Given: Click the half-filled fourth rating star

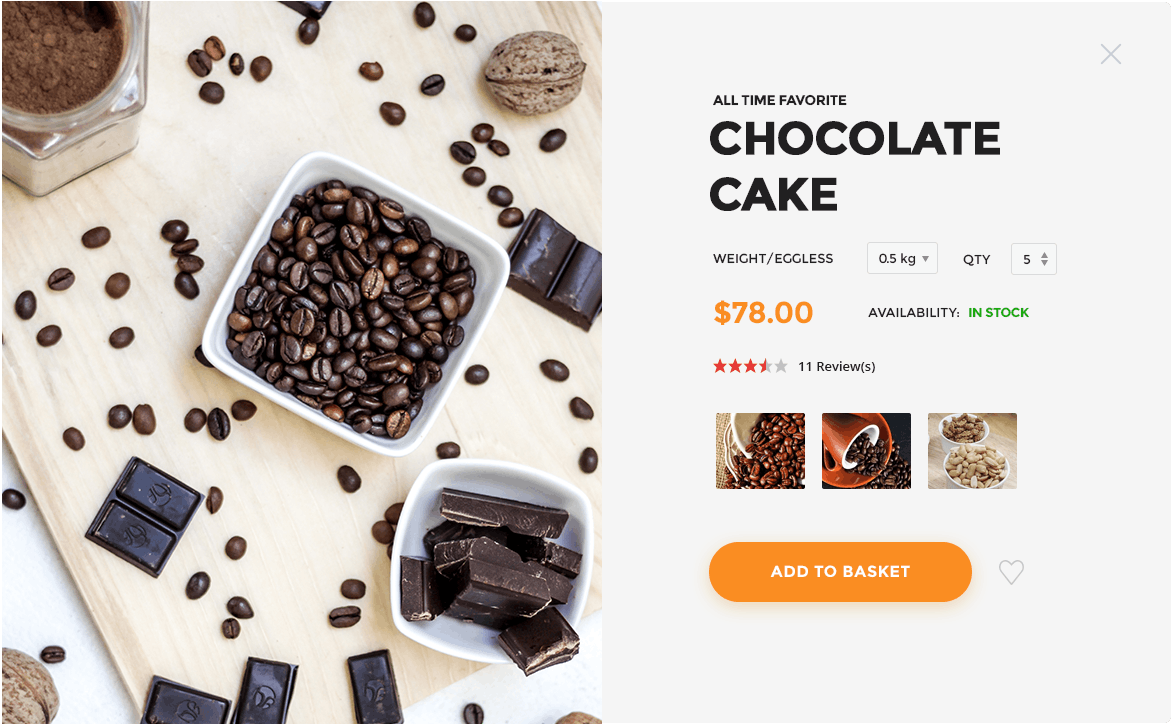Looking at the screenshot, I should click(765, 366).
